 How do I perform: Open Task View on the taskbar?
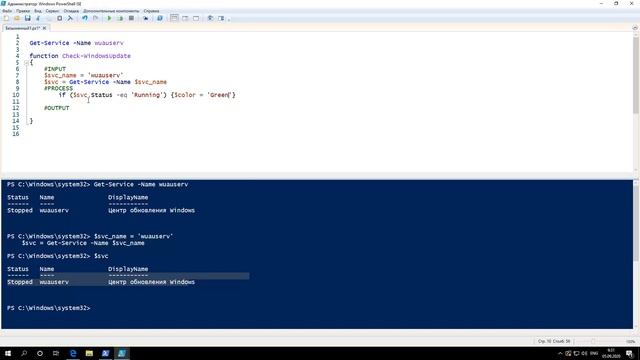[56, 353]
